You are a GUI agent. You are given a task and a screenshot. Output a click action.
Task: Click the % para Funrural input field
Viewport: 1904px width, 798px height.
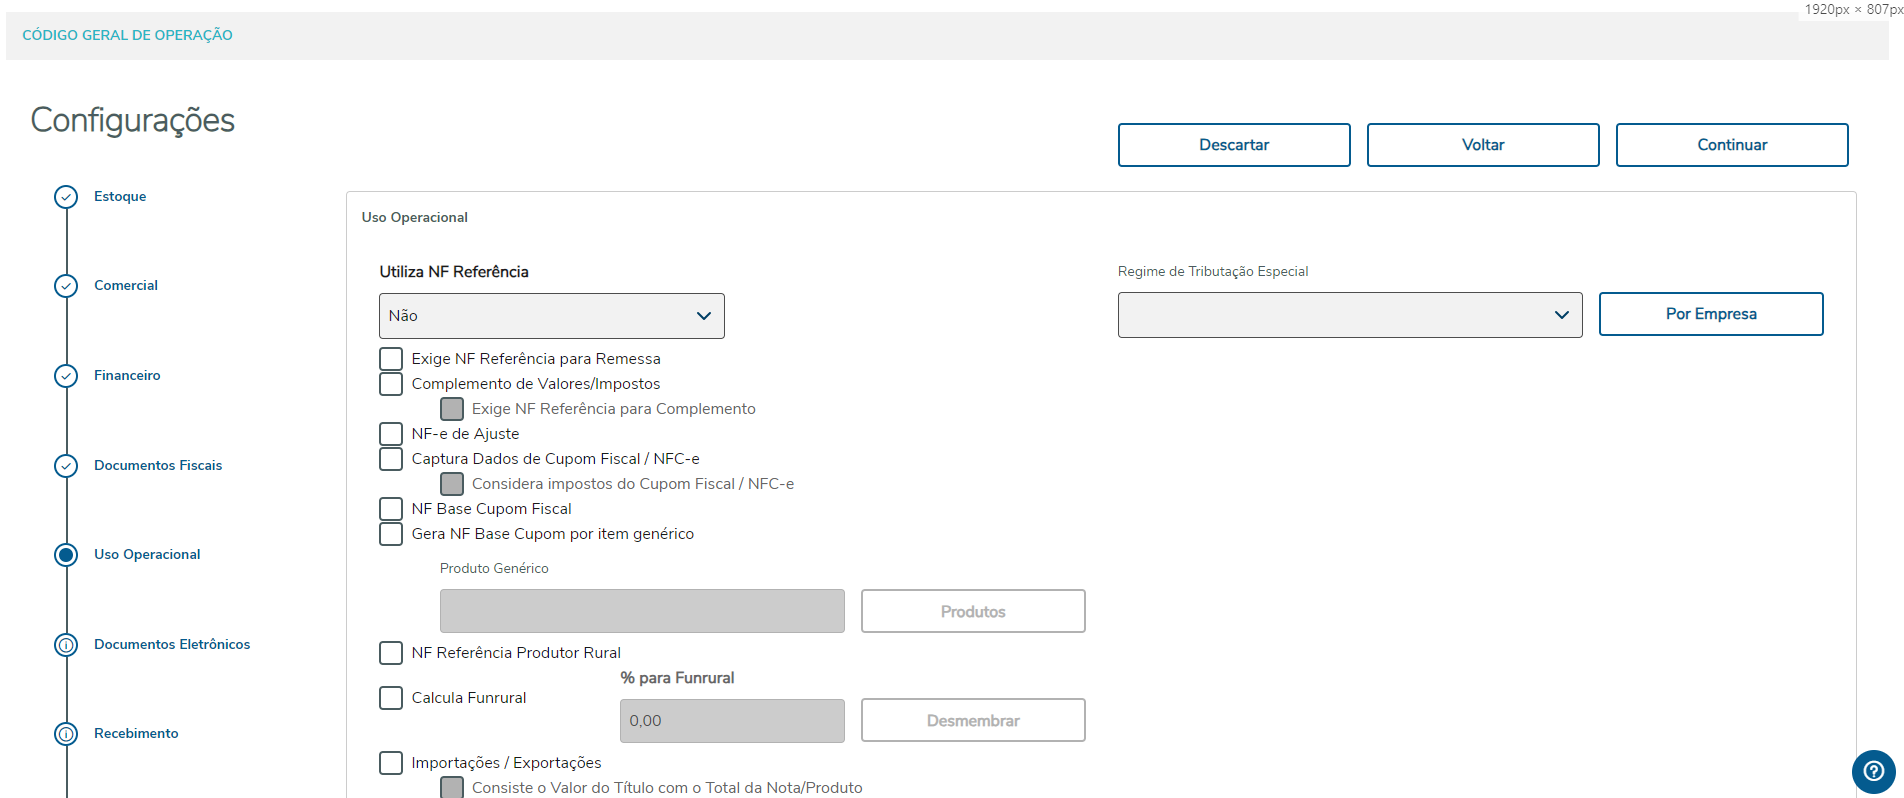(731, 721)
